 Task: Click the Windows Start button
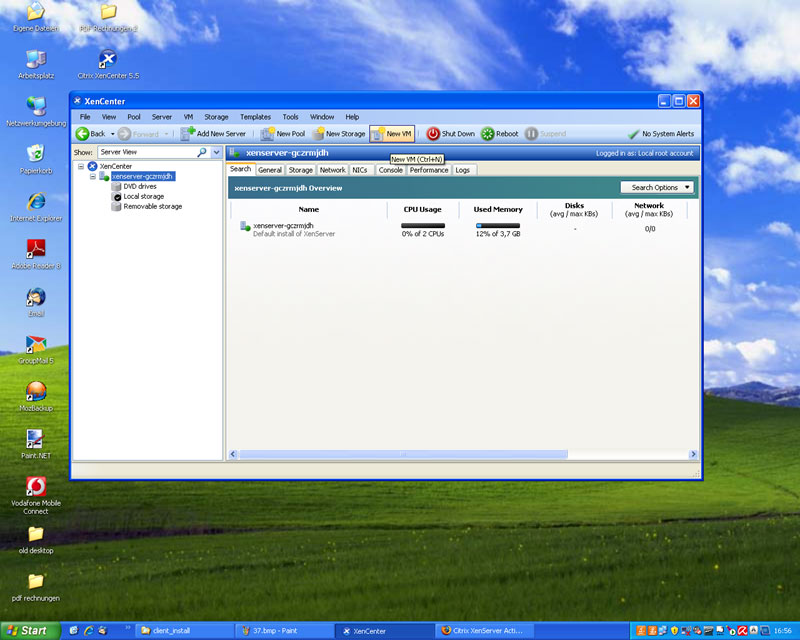tap(30, 631)
